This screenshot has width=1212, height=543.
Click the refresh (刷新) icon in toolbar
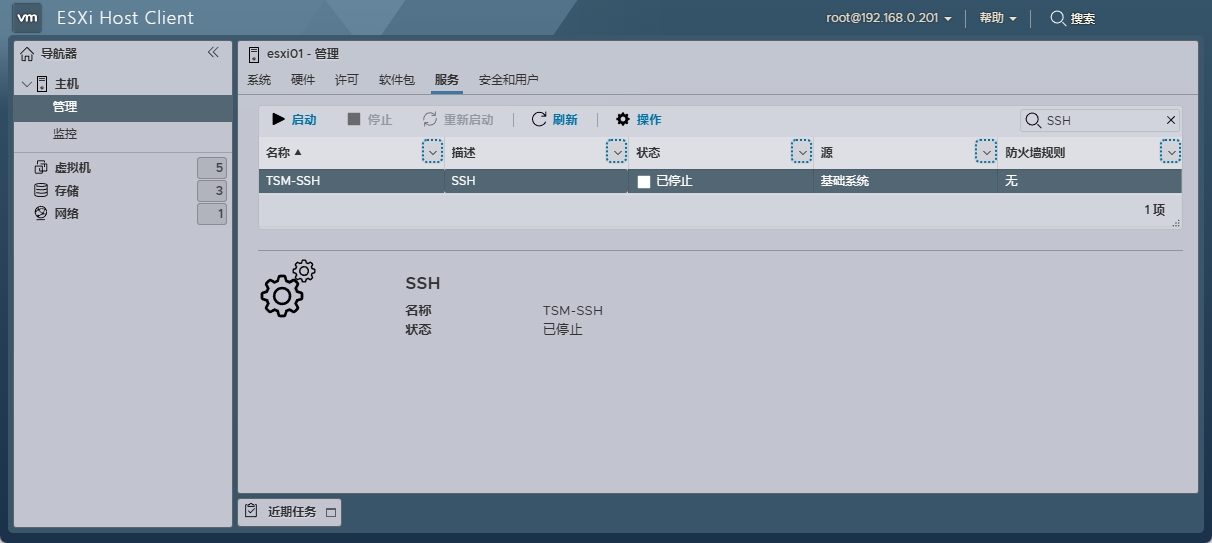click(539, 119)
